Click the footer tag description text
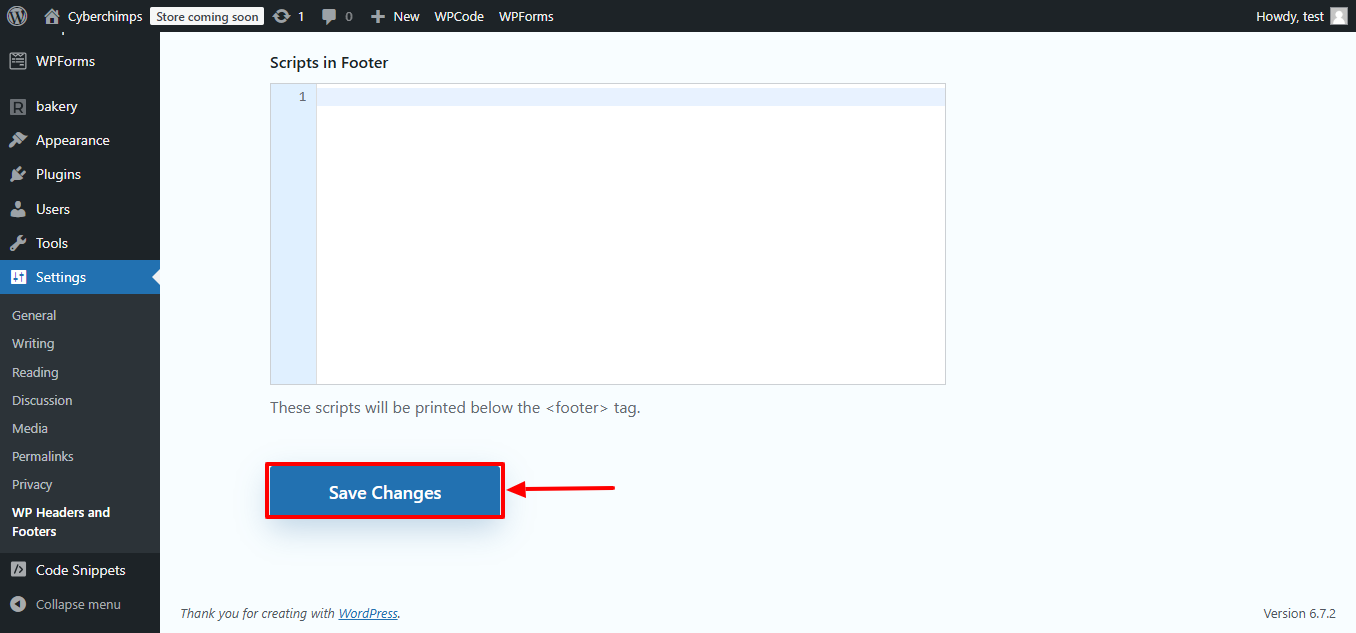Viewport: 1356px width, 633px height. [455, 407]
